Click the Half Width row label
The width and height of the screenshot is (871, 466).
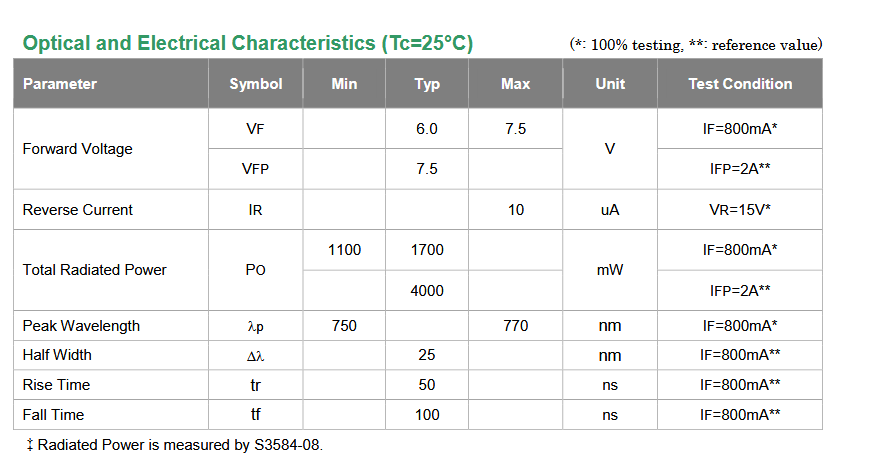57,355
